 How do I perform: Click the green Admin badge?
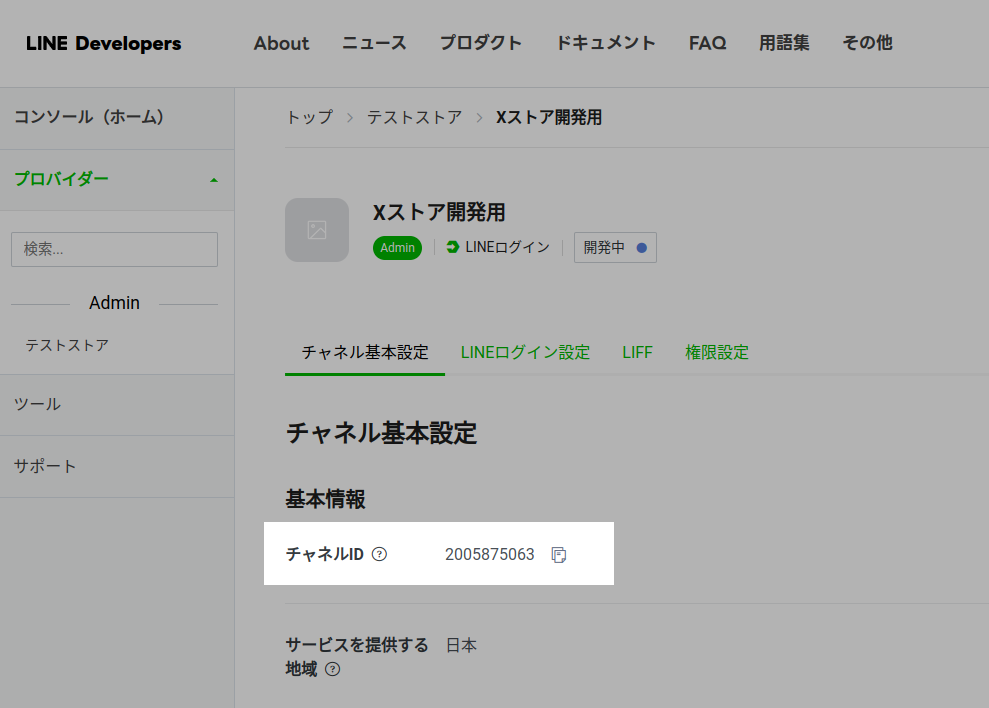point(397,247)
